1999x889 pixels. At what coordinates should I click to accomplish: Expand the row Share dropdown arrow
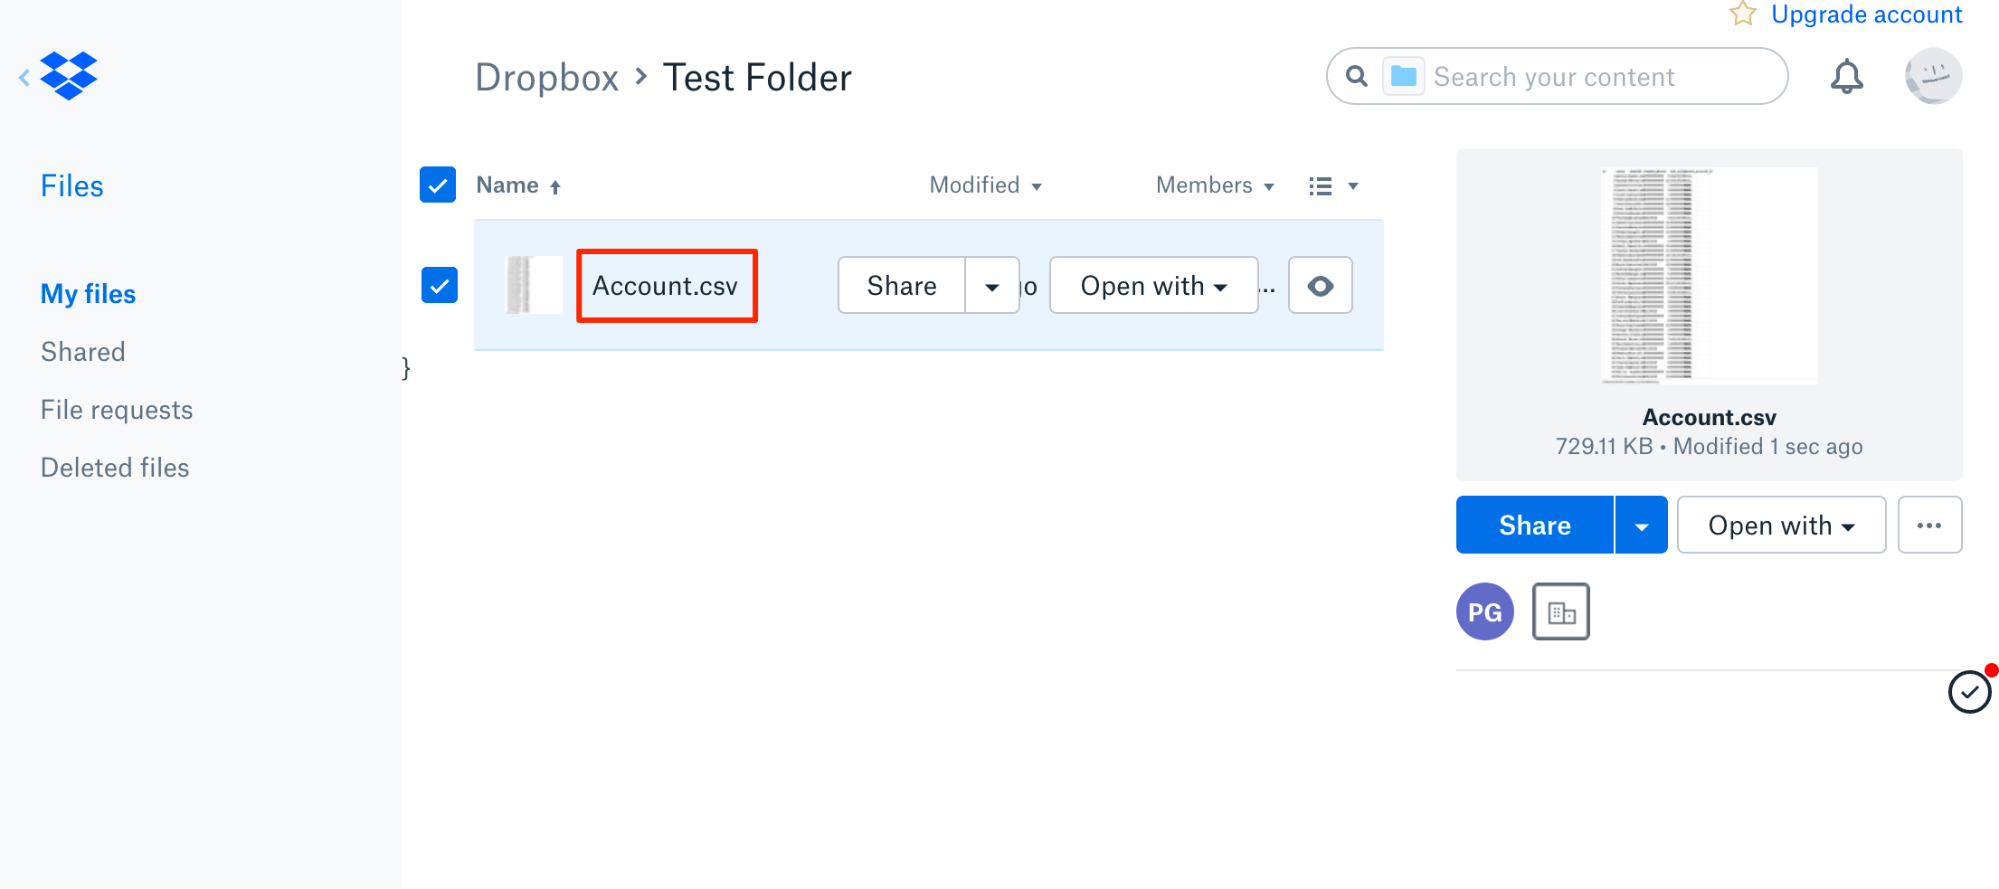(x=992, y=286)
